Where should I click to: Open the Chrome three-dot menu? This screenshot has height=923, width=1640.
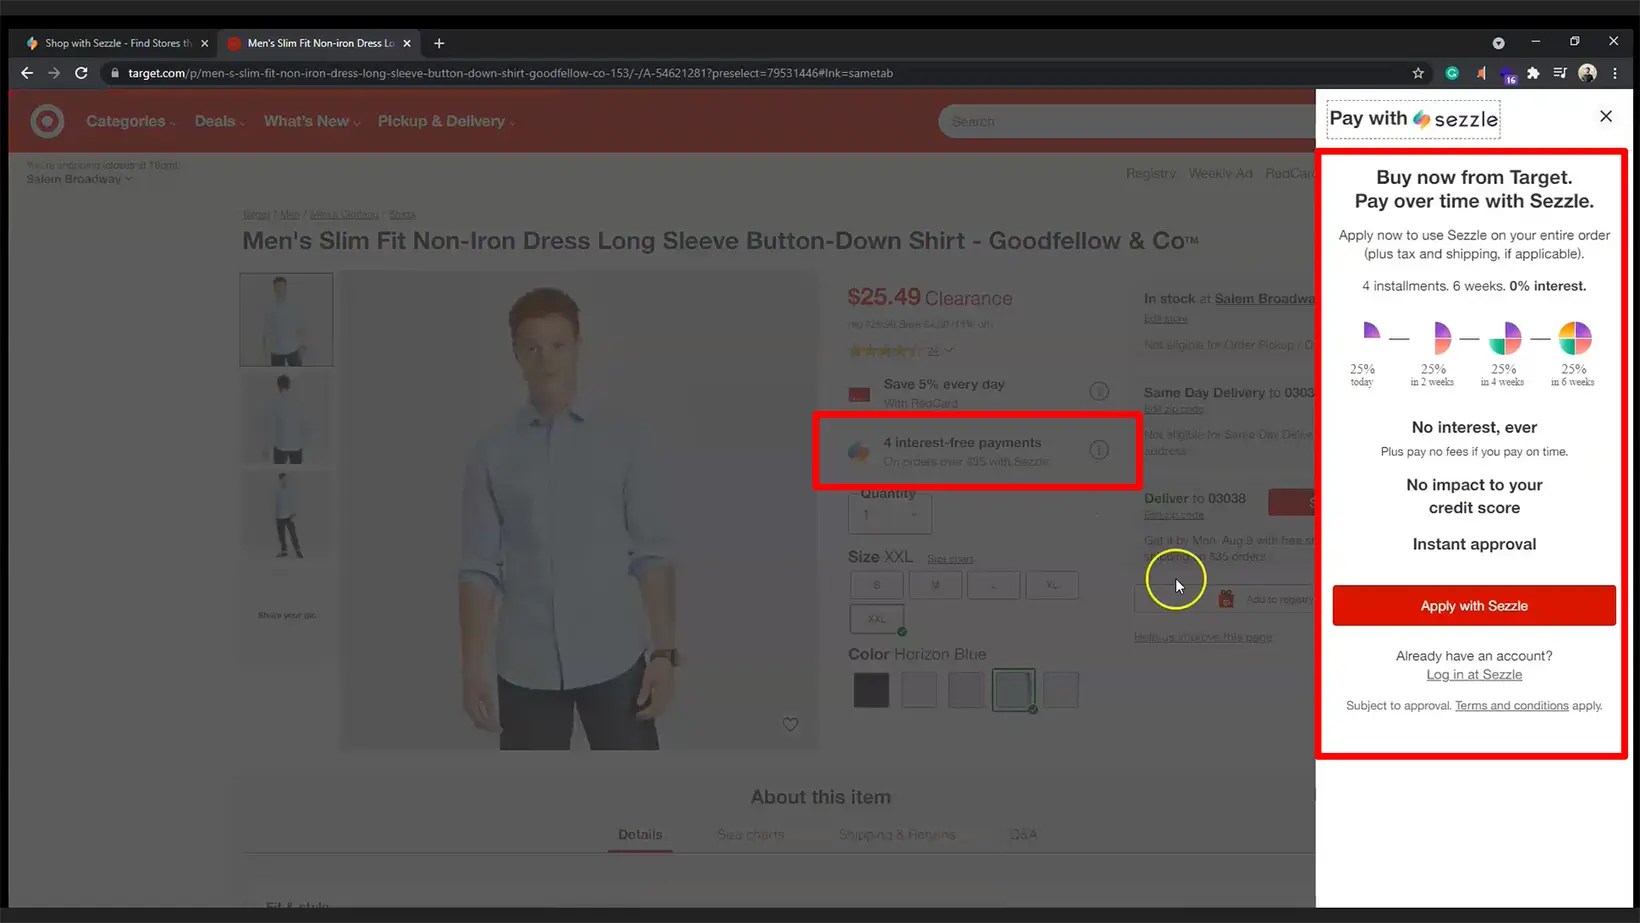(1614, 73)
